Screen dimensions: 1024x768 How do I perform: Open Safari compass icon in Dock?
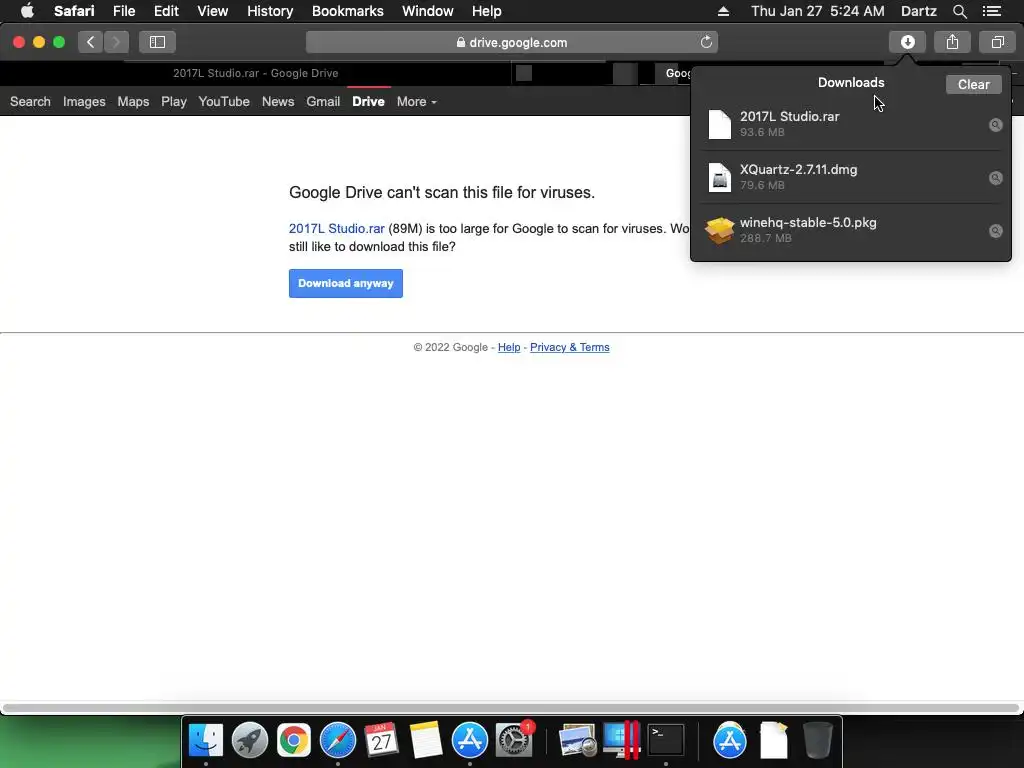pos(338,741)
